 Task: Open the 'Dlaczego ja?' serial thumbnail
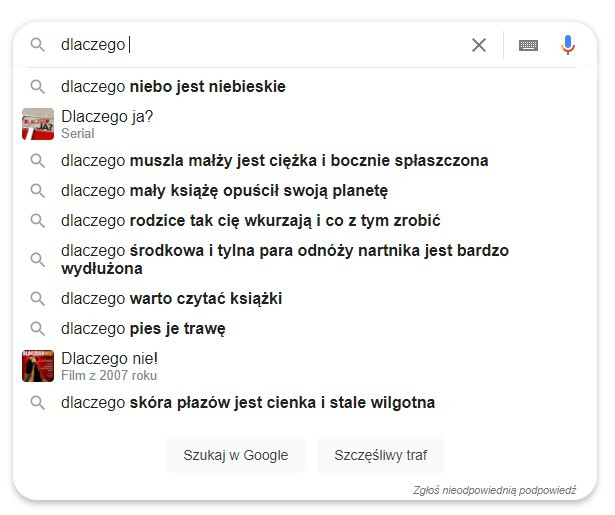coord(38,124)
